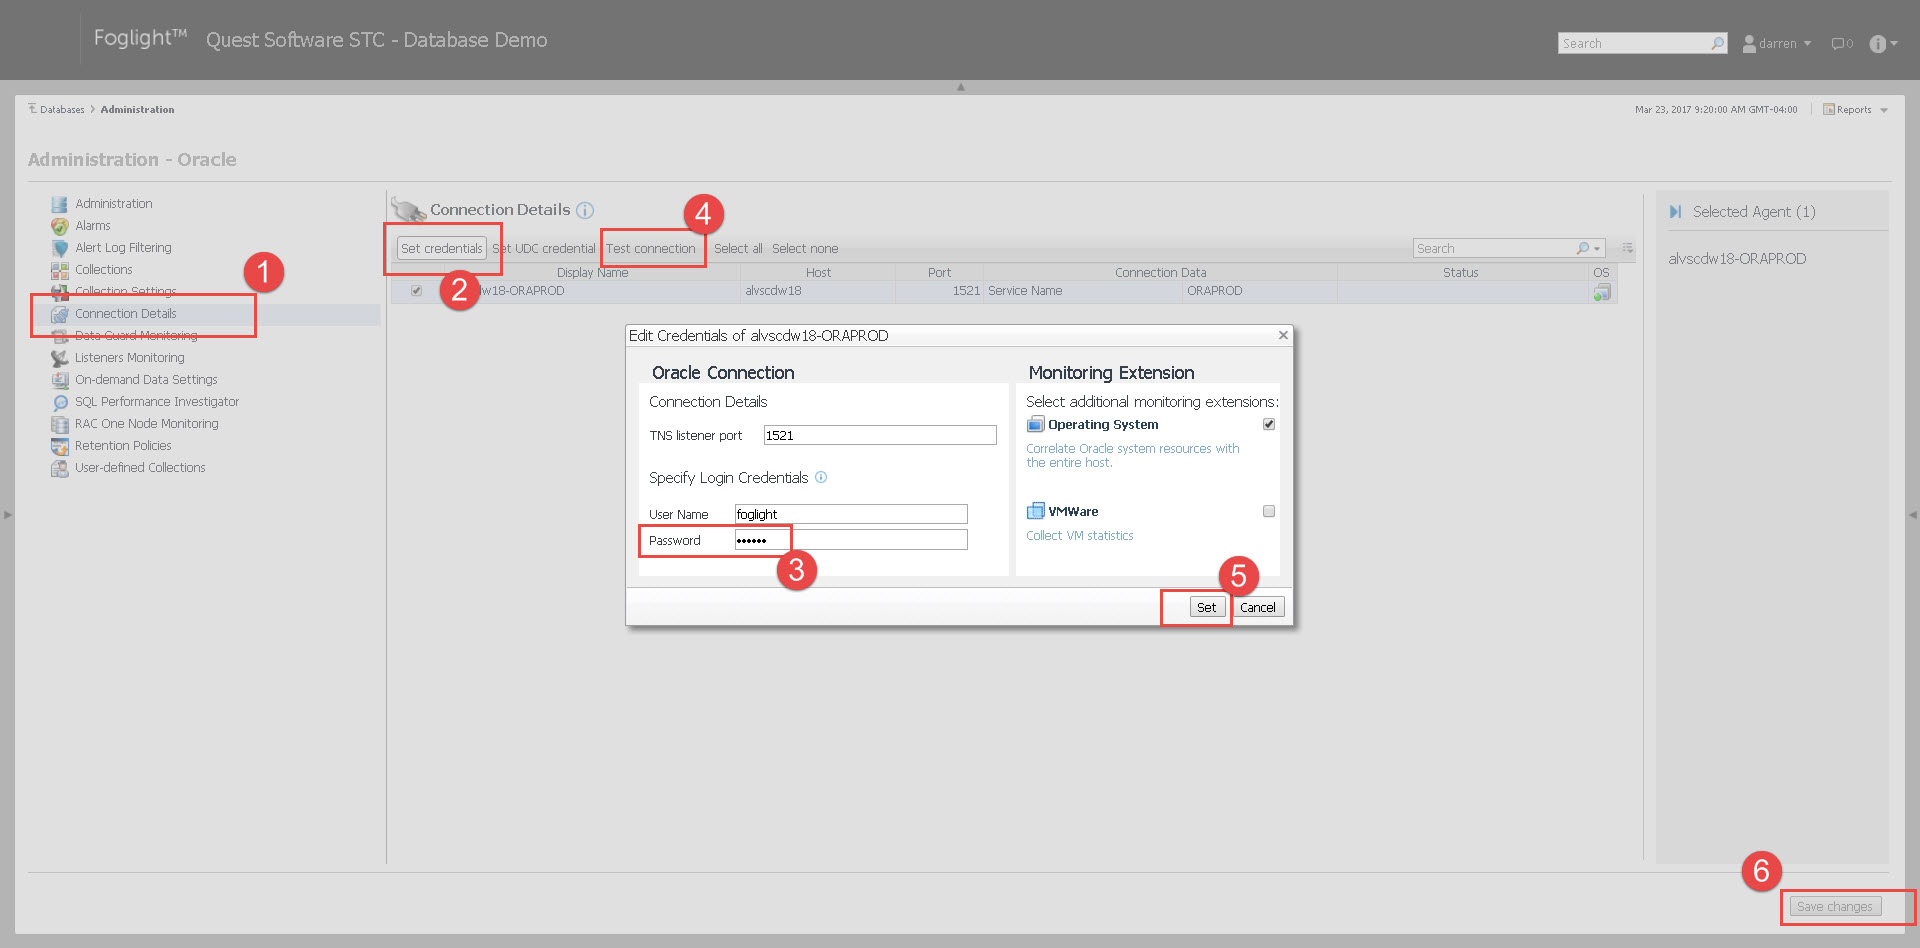
Task: Open Alarms icon in sidebar
Action: (60, 226)
